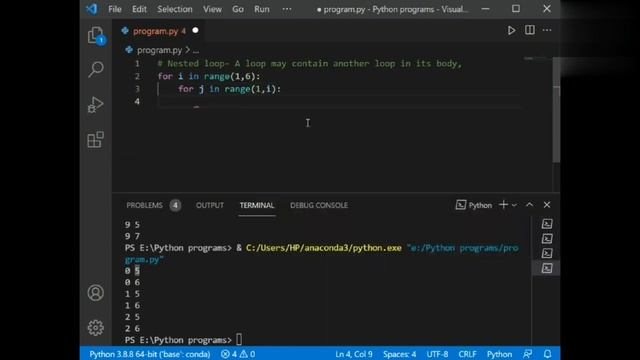Switch to the Debug Console tab
640x360 pixels.
319,205
